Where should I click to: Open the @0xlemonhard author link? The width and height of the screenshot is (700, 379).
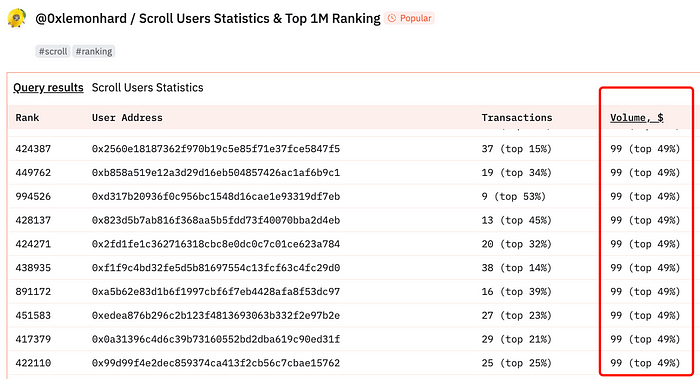point(81,19)
